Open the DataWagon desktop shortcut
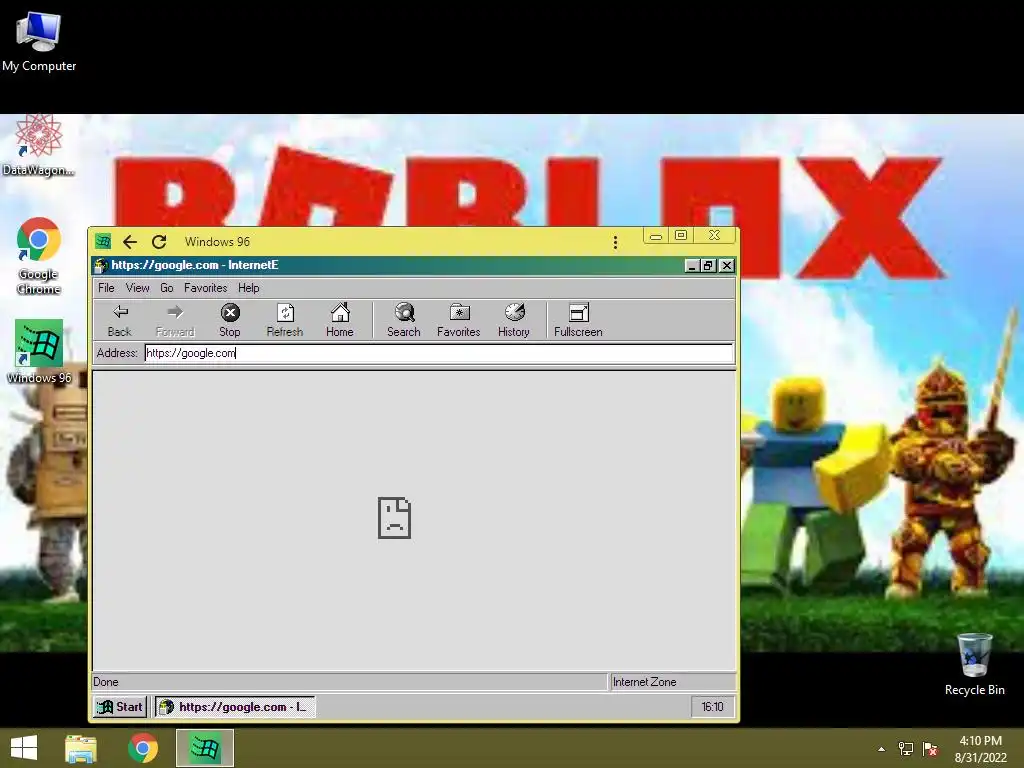This screenshot has width=1024, height=768. point(38,145)
